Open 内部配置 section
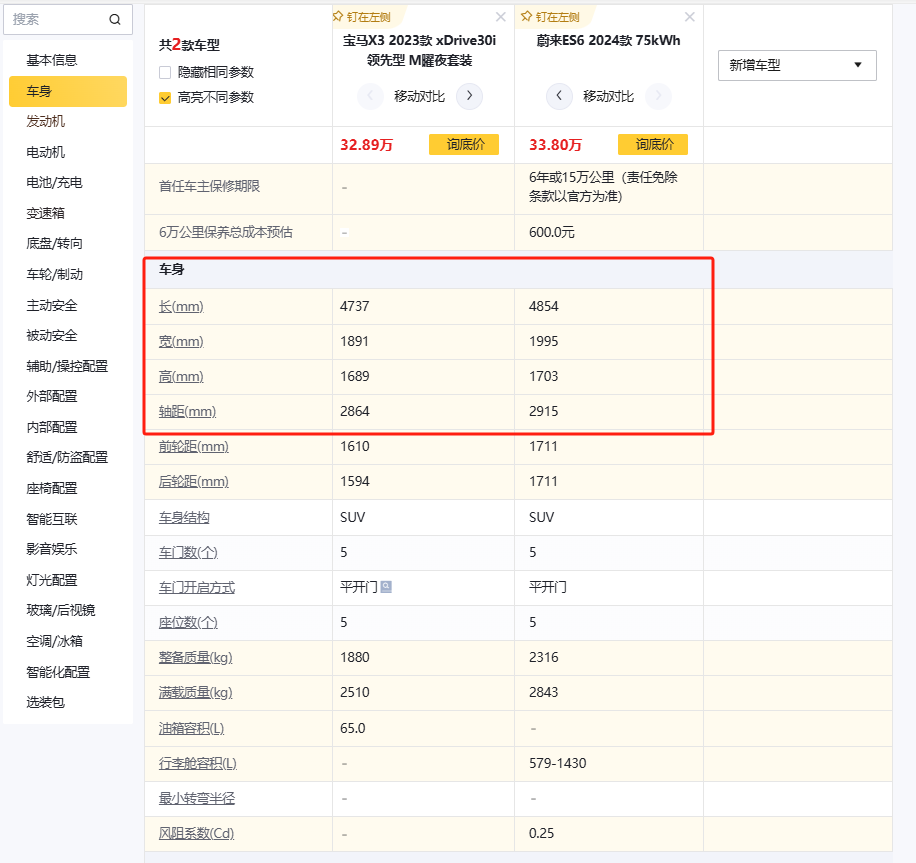The image size is (916, 863). 52,427
